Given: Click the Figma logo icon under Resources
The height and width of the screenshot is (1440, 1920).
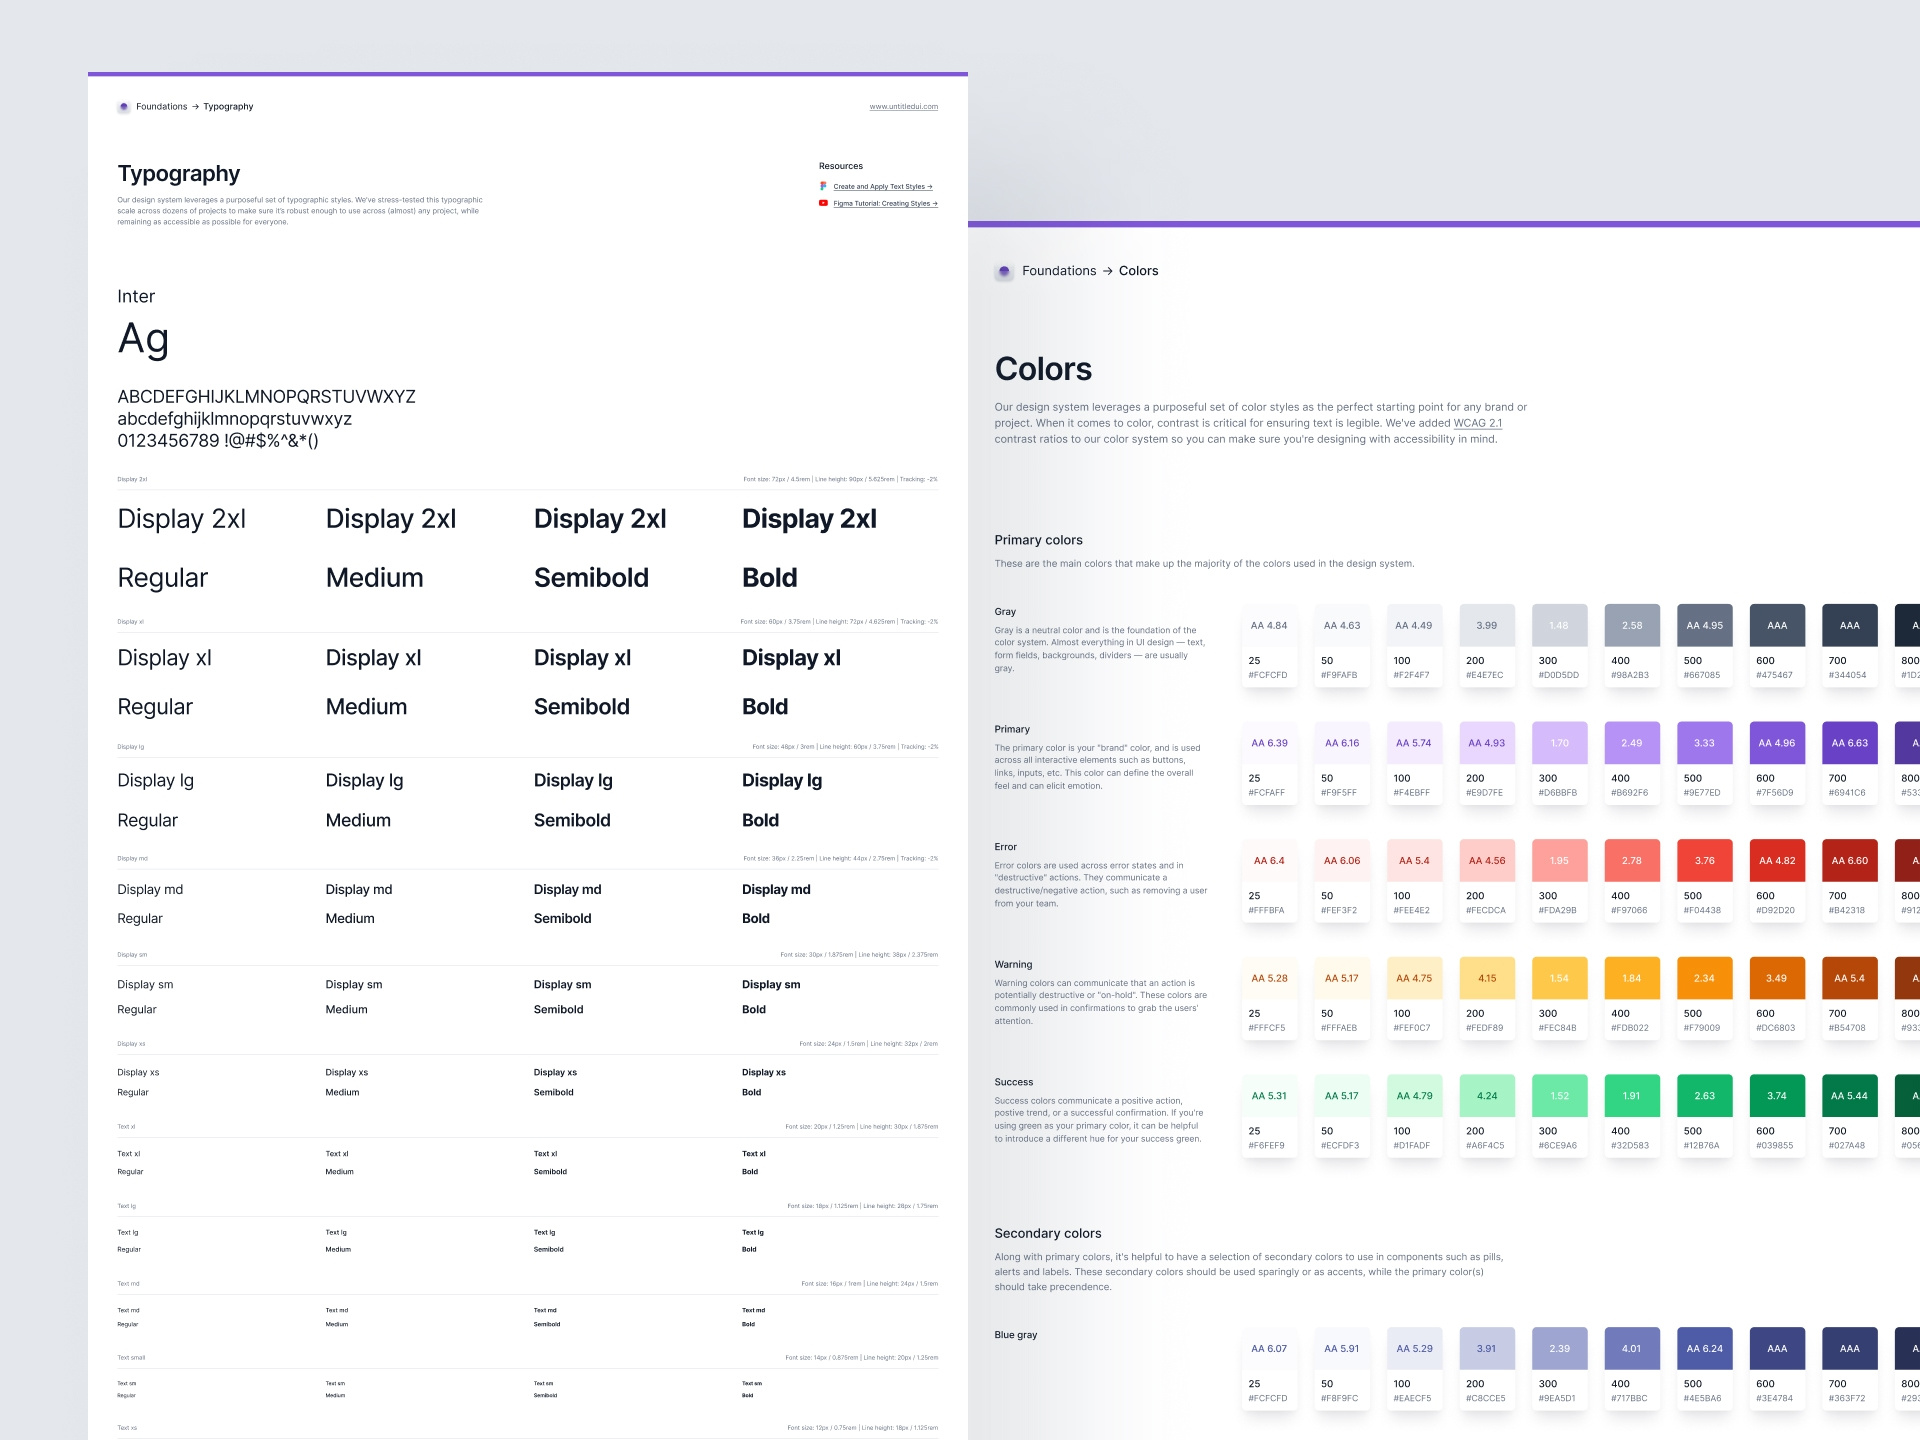Looking at the screenshot, I should (824, 186).
